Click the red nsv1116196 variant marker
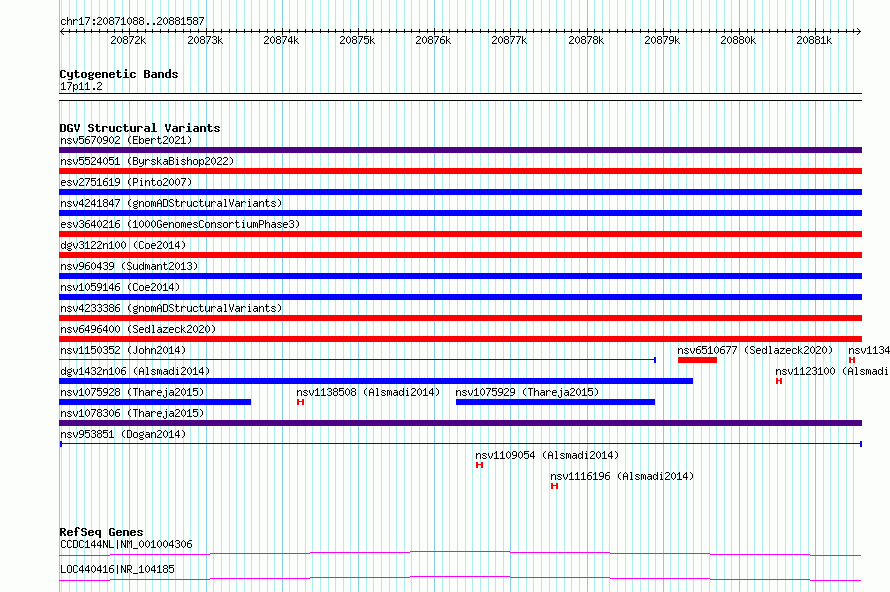 click(554, 486)
